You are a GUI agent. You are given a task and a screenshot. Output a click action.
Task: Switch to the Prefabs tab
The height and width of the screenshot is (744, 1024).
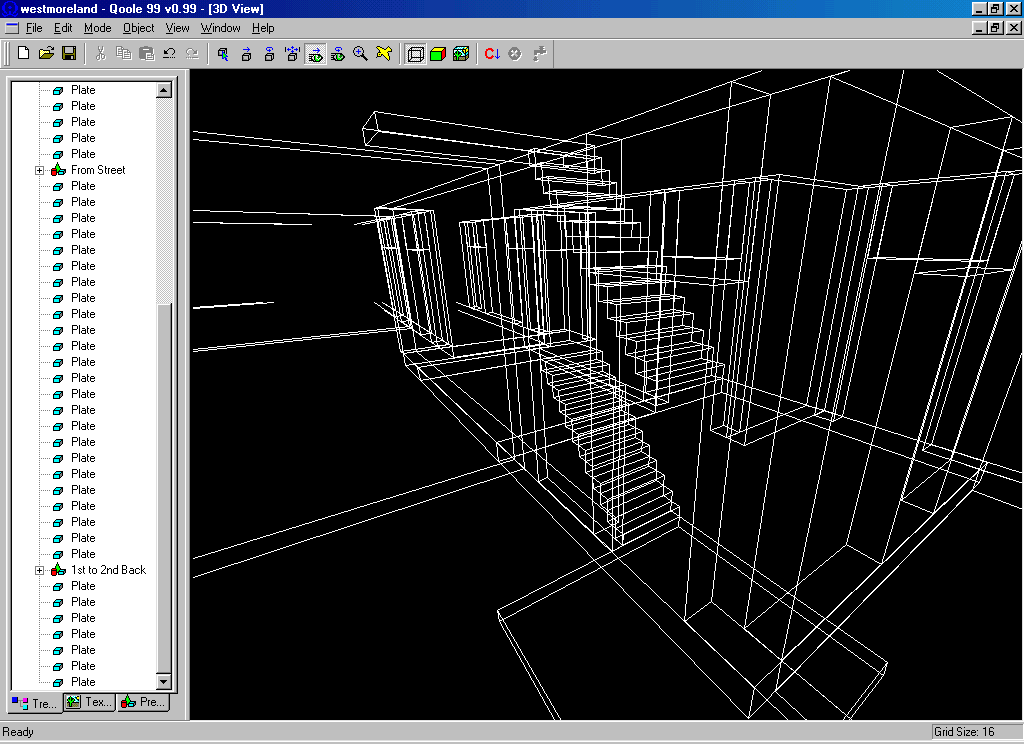click(143, 702)
